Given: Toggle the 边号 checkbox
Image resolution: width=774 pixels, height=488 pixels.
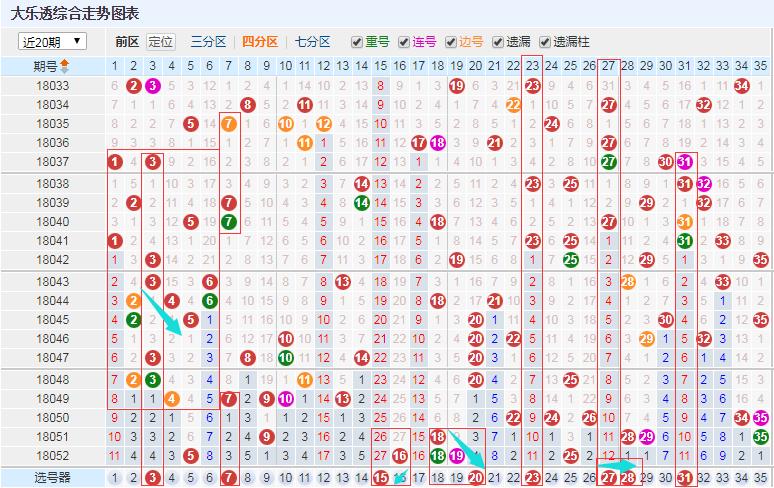Looking at the screenshot, I should [450, 42].
